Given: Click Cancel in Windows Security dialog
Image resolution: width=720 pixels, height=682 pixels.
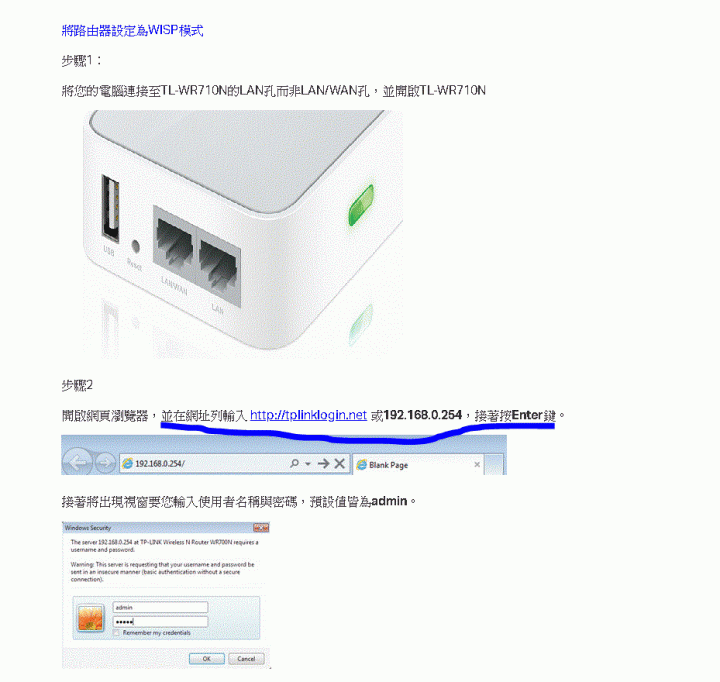Looking at the screenshot, I should [x=246, y=659].
